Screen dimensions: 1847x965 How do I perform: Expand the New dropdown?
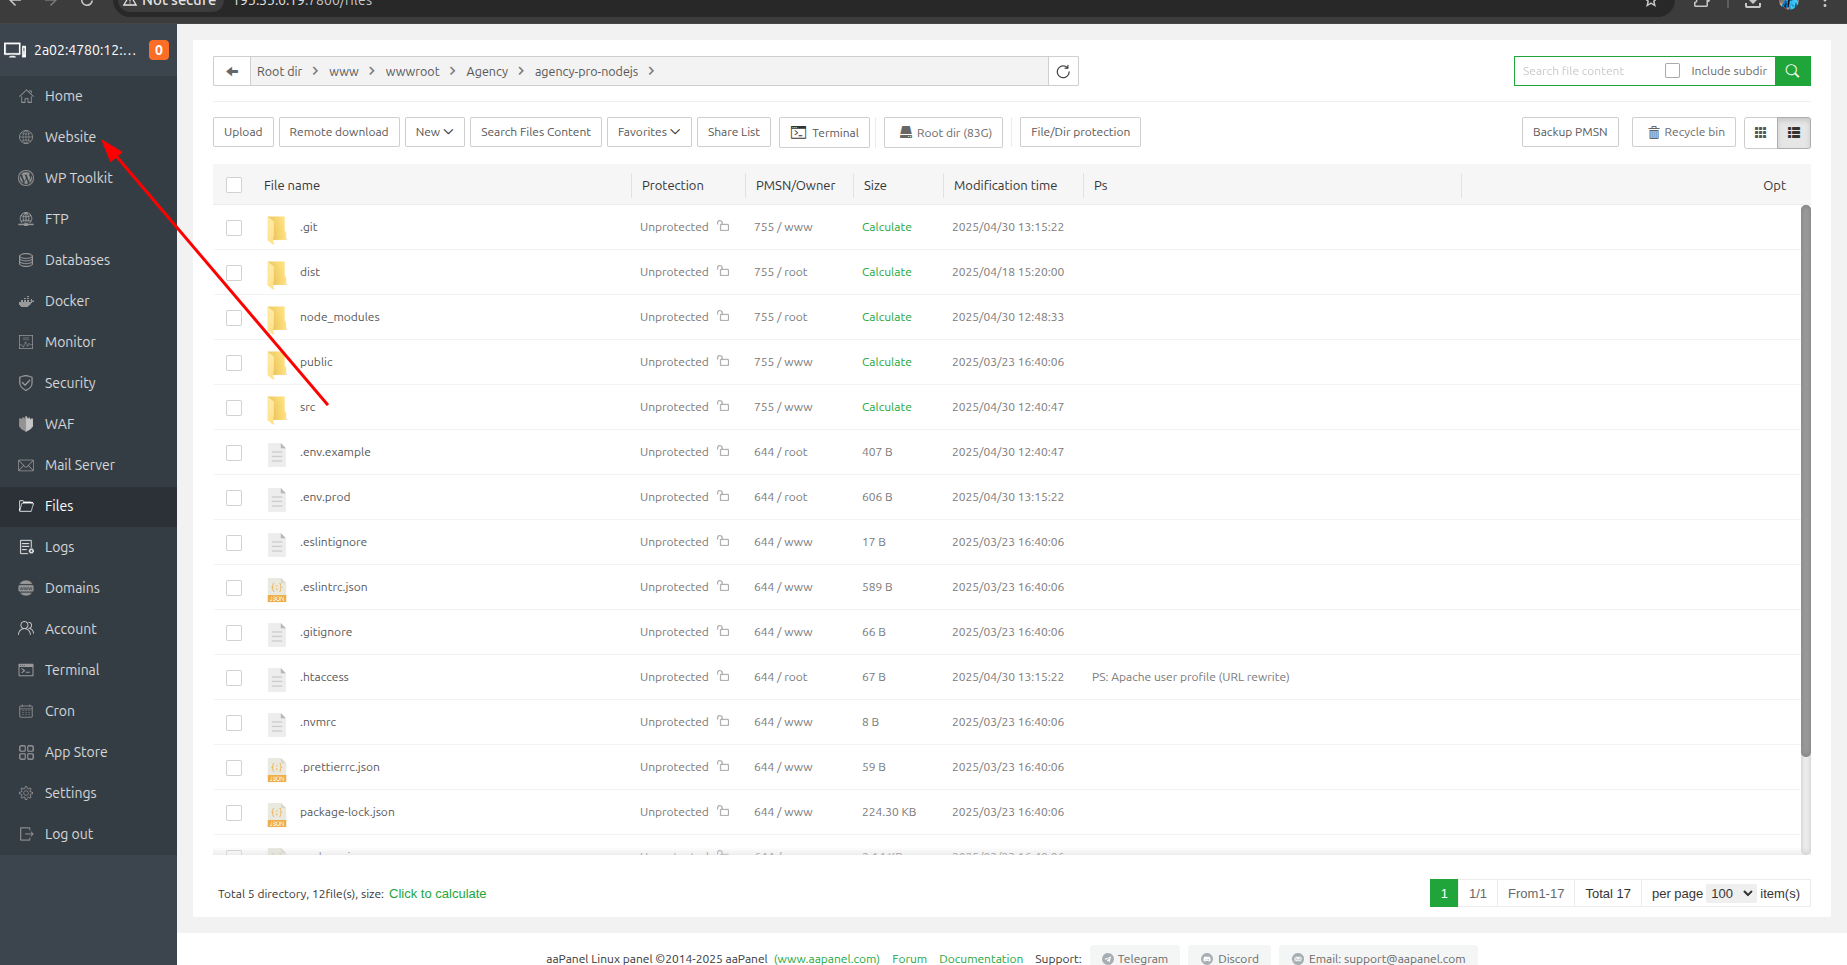point(434,132)
